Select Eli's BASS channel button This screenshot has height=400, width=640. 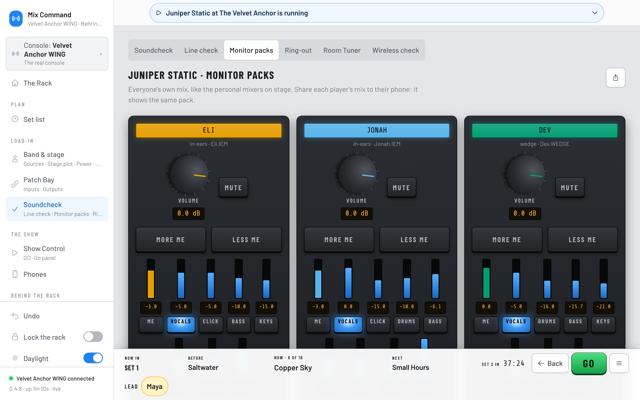pos(238,324)
